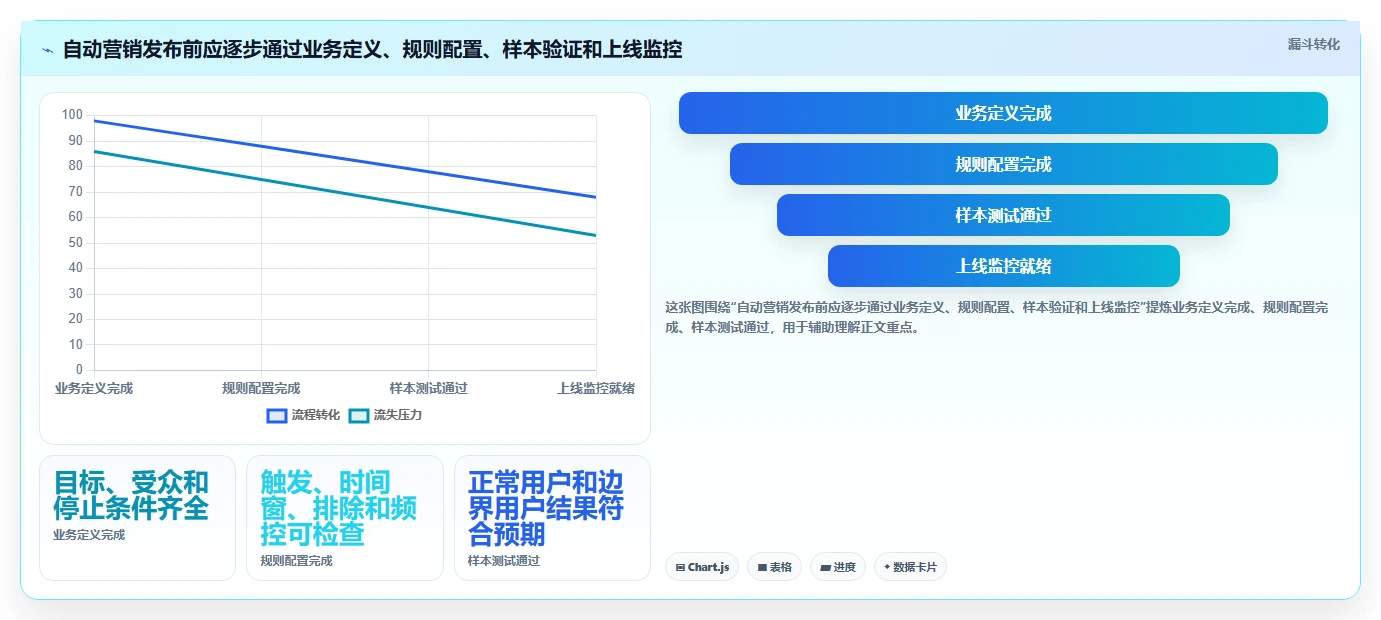
Task: Select the 样本测试通过 funnel bar
Action: (x=1003, y=215)
